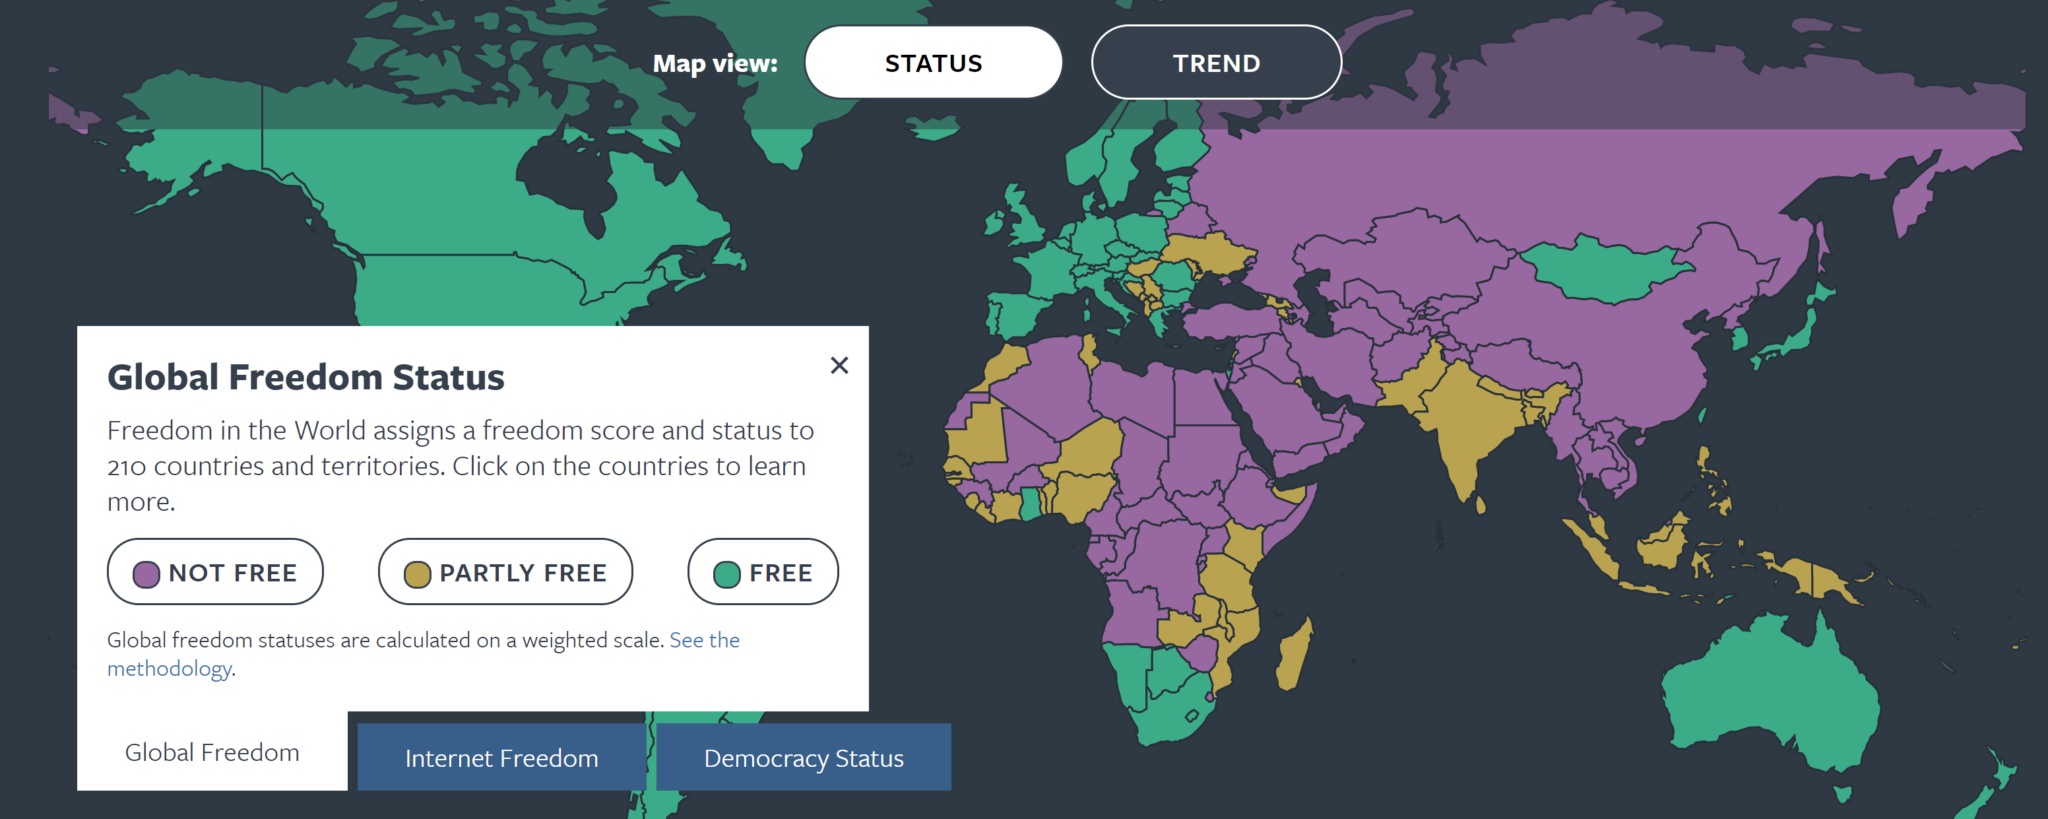Click the yellow PARTLY FREE color swatch
Image resolution: width=2048 pixels, height=819 pixels.
tap(417, 572)
